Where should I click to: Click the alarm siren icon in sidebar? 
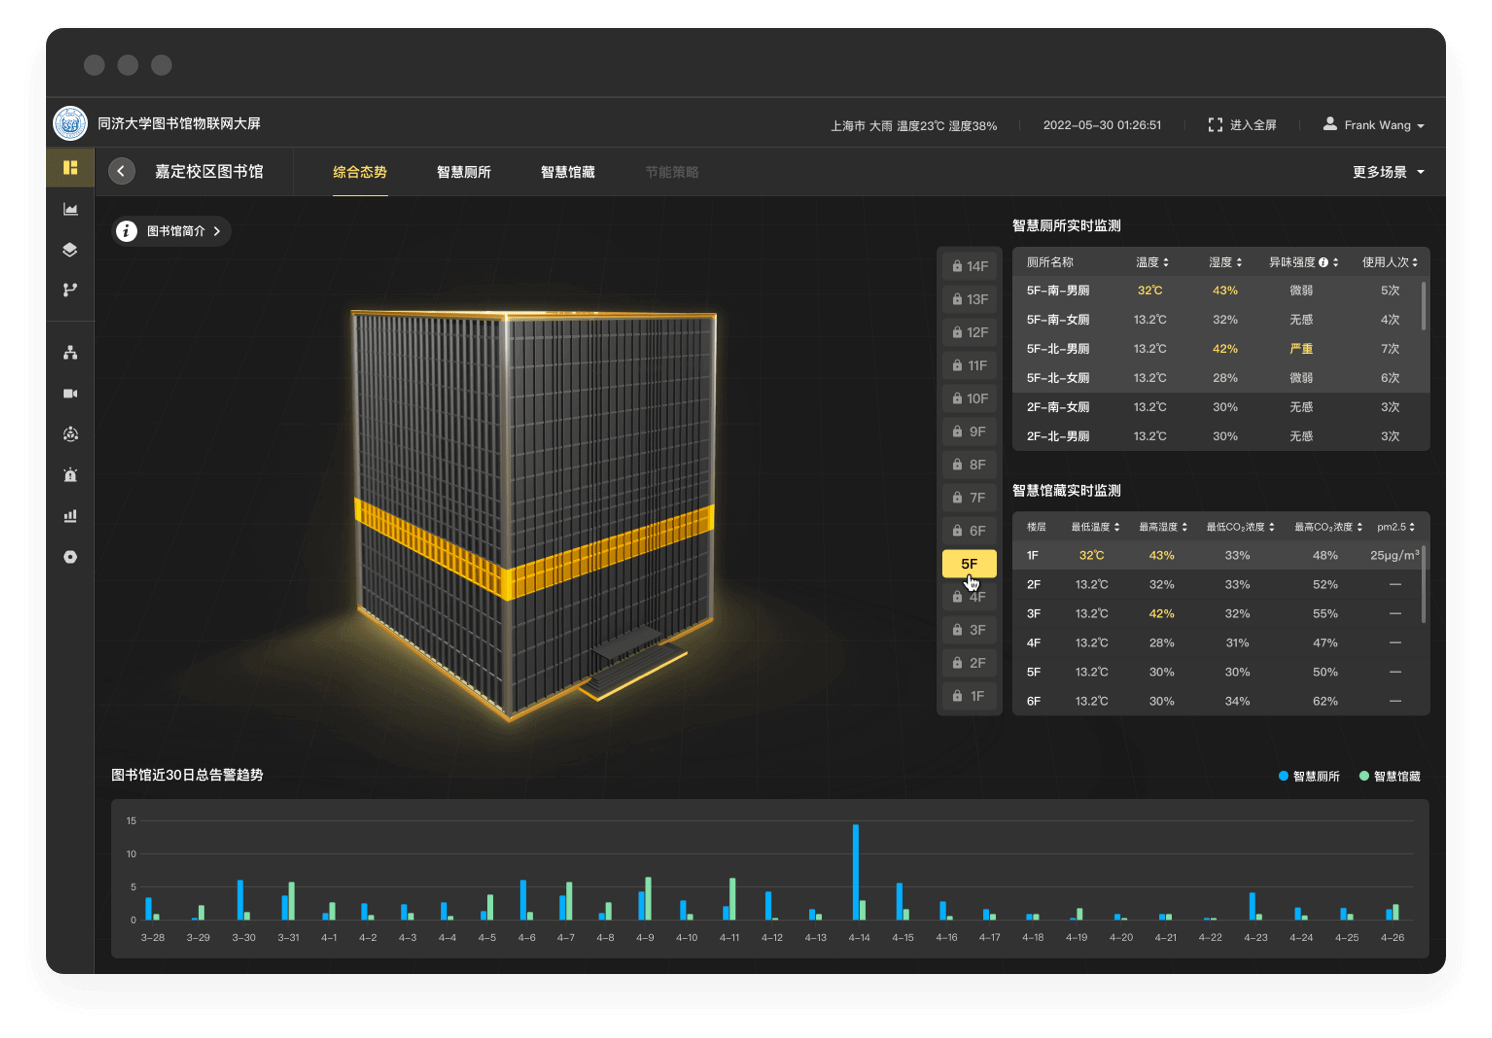click(x=70, y=475)
